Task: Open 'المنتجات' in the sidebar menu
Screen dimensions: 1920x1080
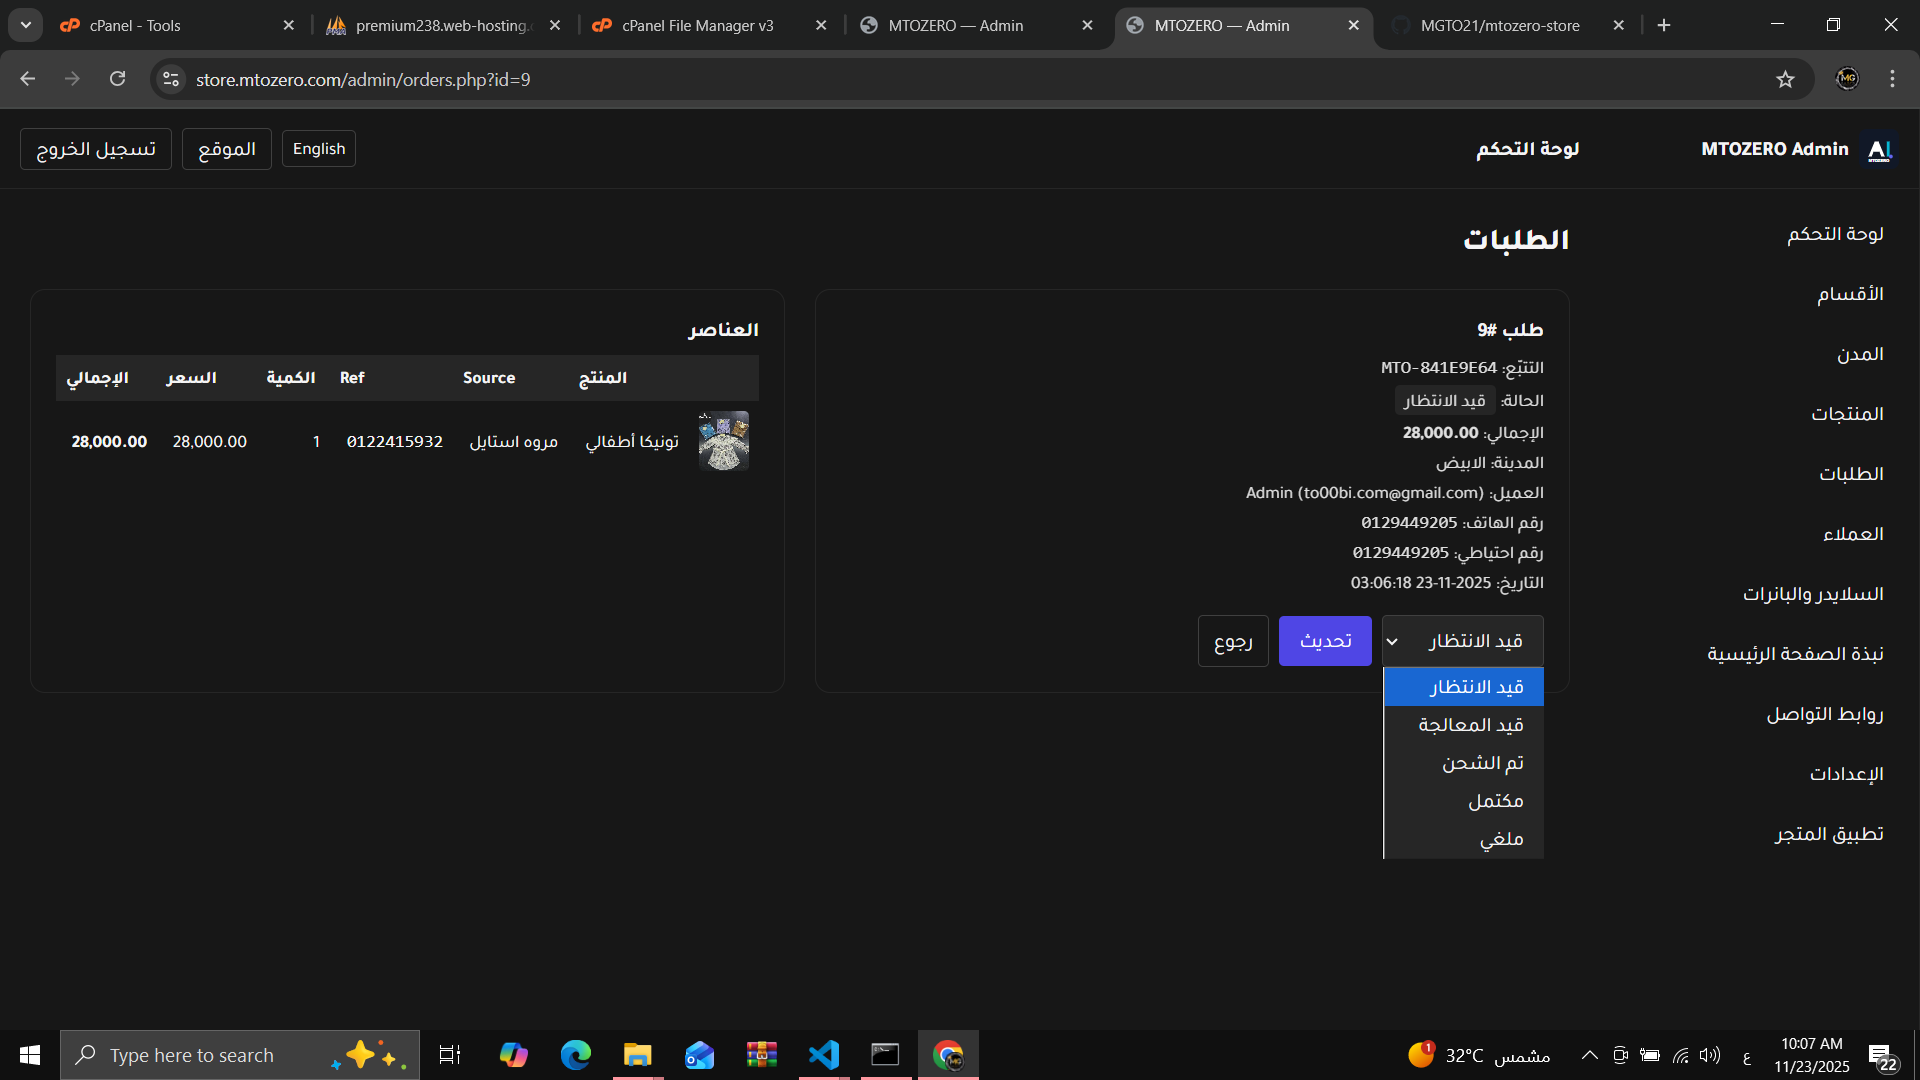Action: click(x=1847, y=414)
